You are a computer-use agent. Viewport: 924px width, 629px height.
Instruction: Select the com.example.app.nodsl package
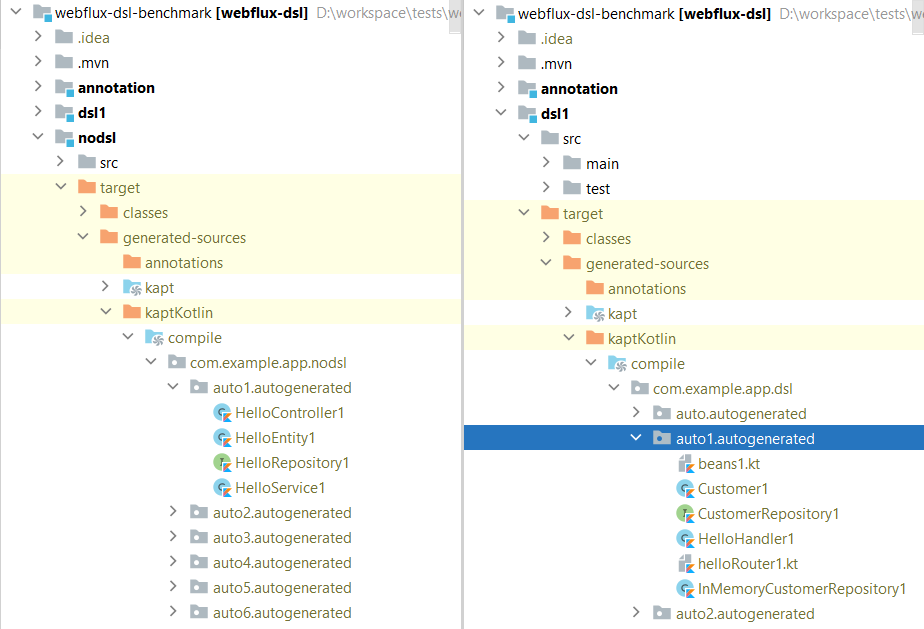[268, 363]
